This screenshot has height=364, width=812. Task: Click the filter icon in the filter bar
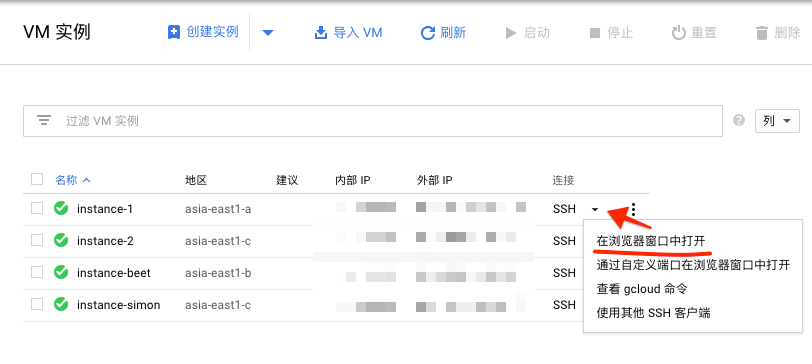(44, 121)
